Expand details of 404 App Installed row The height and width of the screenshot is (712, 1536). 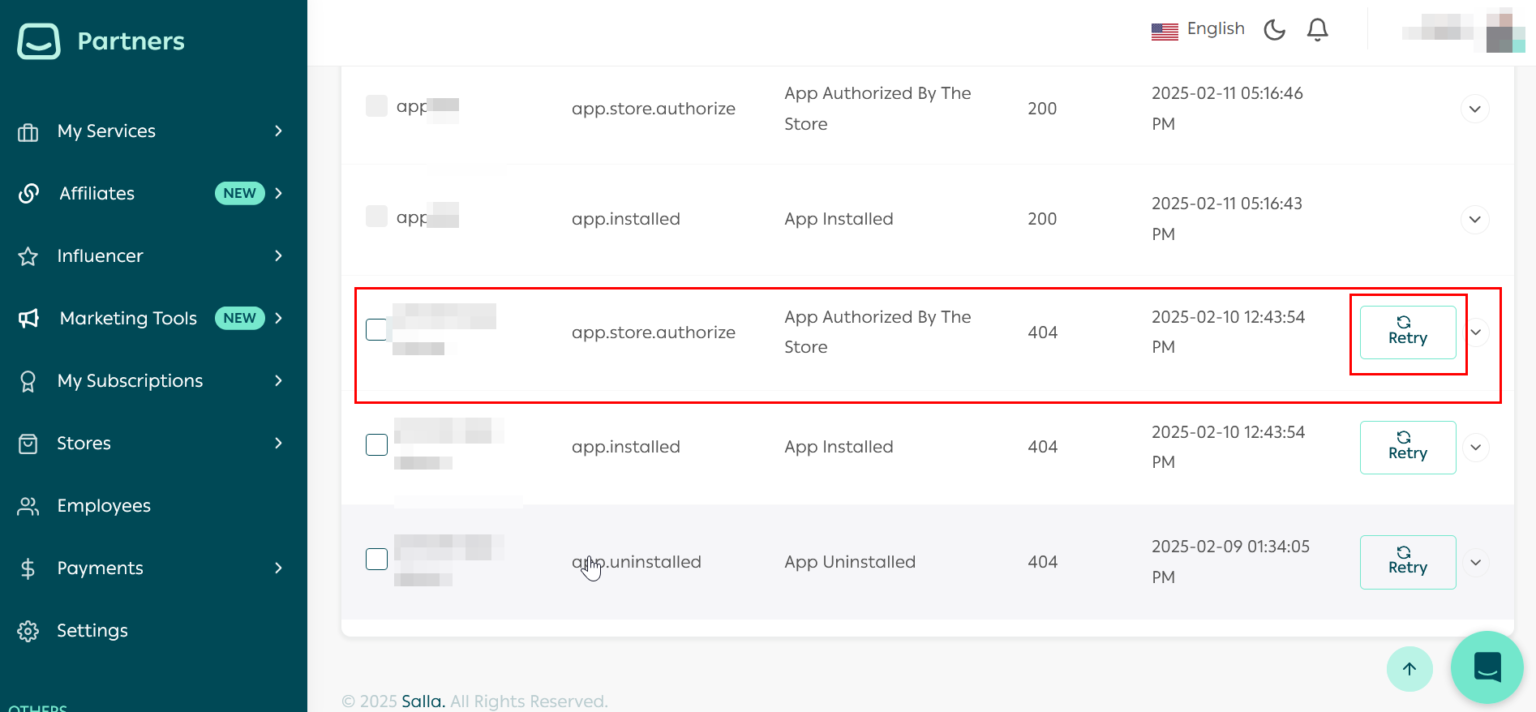[1475, 447]
